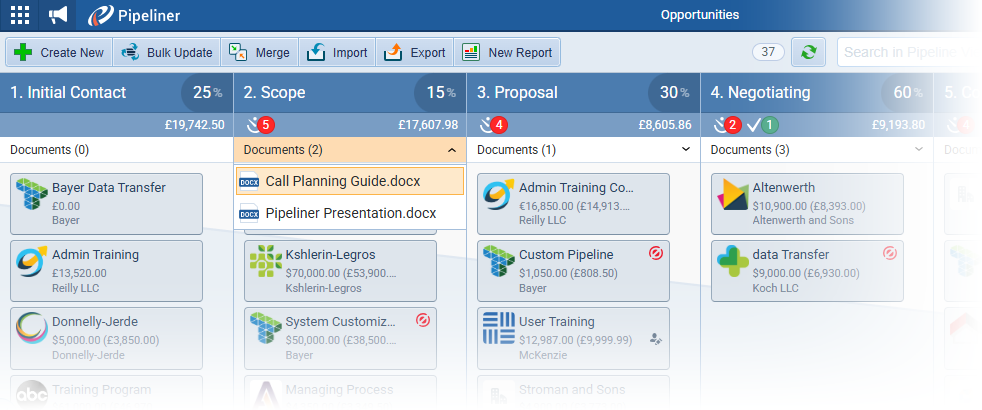The width and height of the screenshot is (982, 410).
Task: Click the Kshlerin-Legros green logo
Action: pos(266,262)
